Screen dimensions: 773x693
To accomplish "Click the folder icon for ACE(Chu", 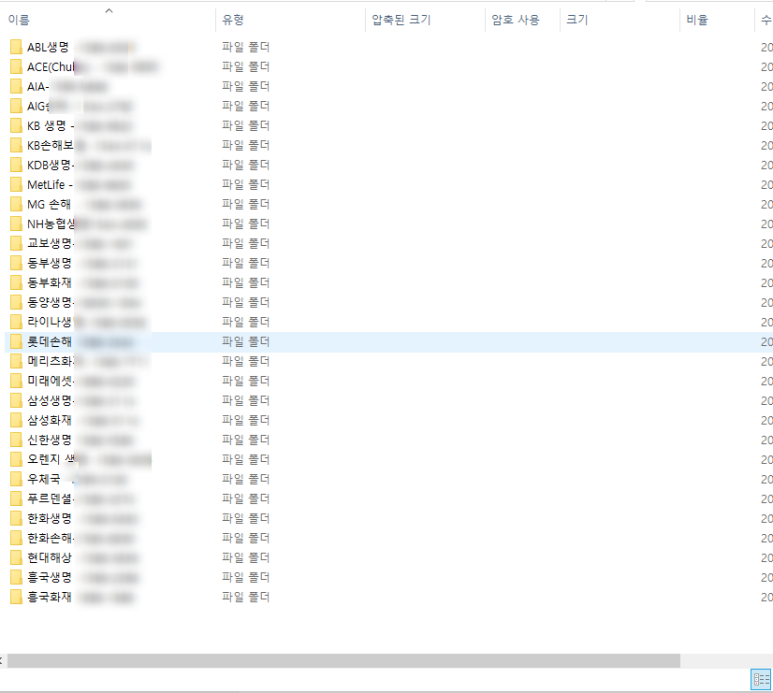I will pos(16,67).
